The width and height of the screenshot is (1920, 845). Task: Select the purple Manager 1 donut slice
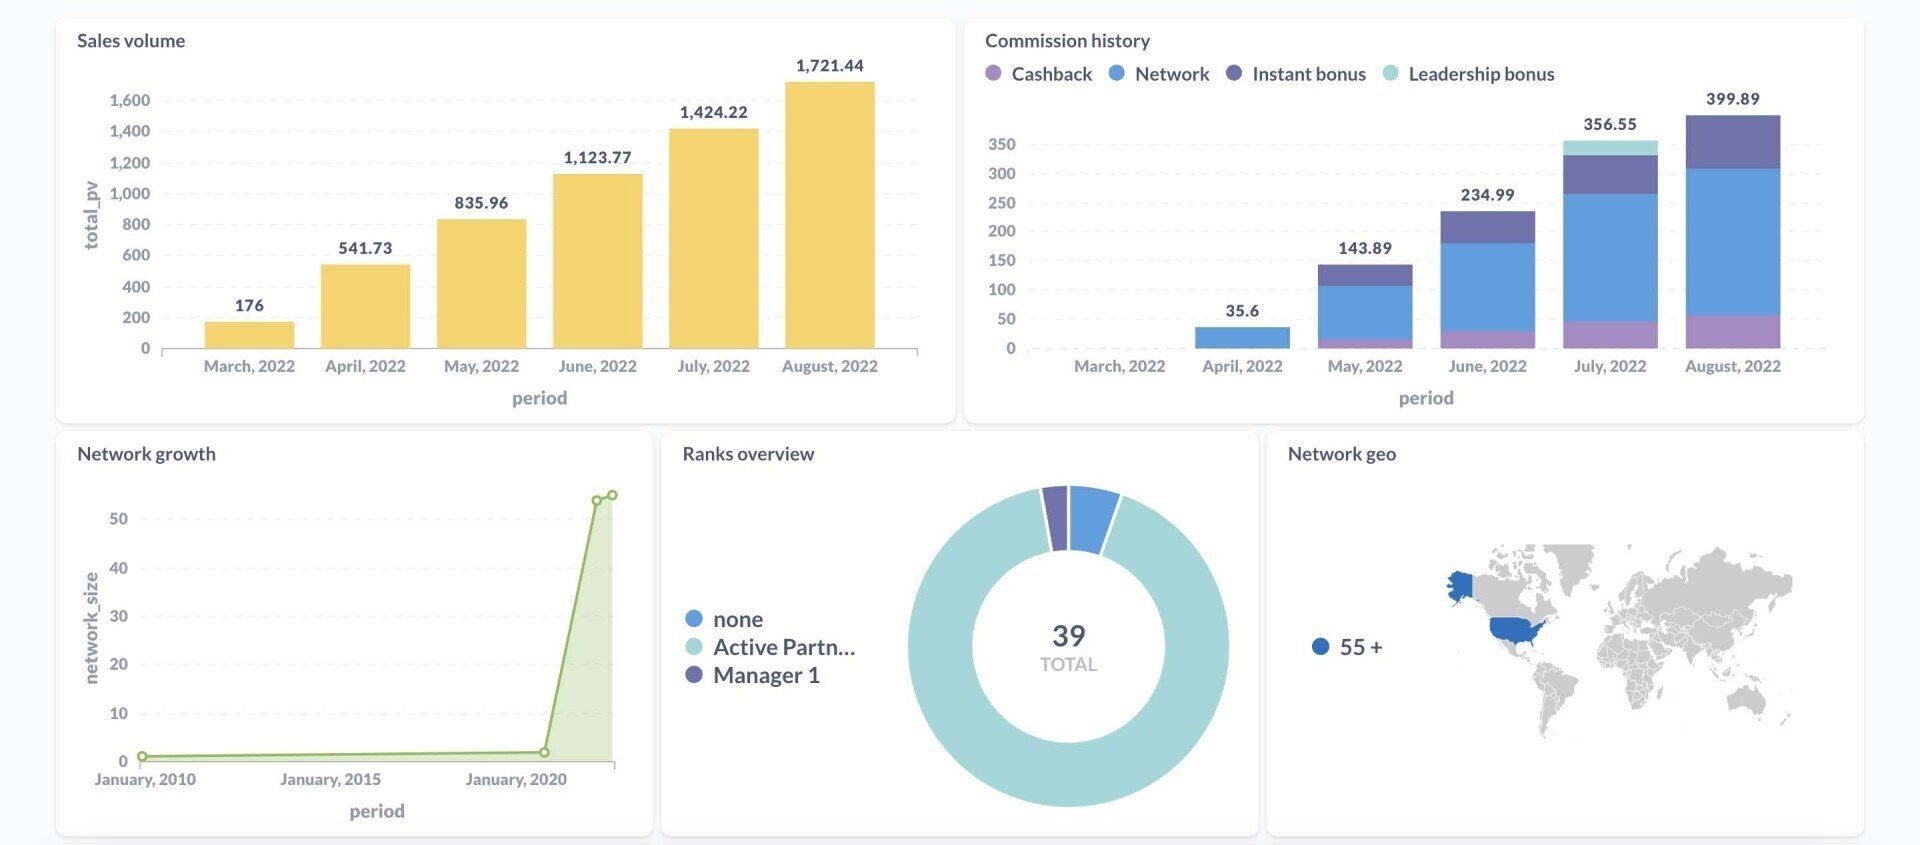tap(1055, 518)
